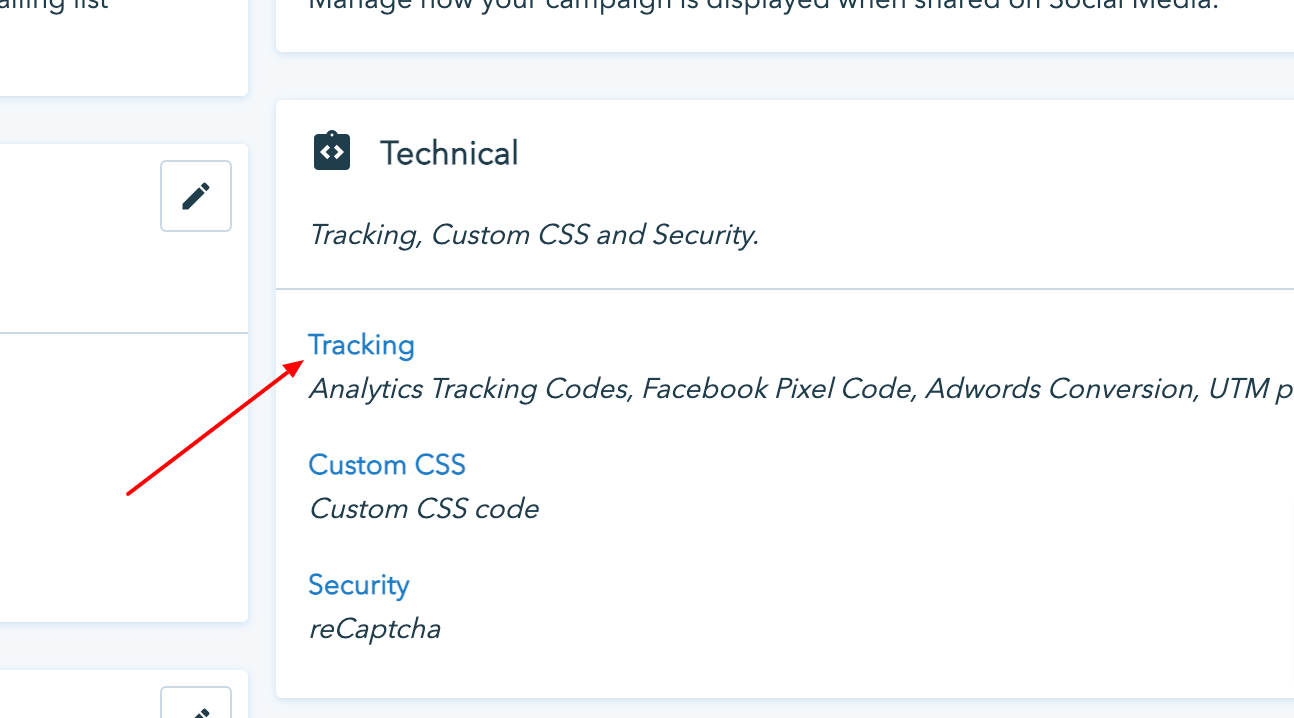Click the red arrow annotation

[x=215, y=428]
